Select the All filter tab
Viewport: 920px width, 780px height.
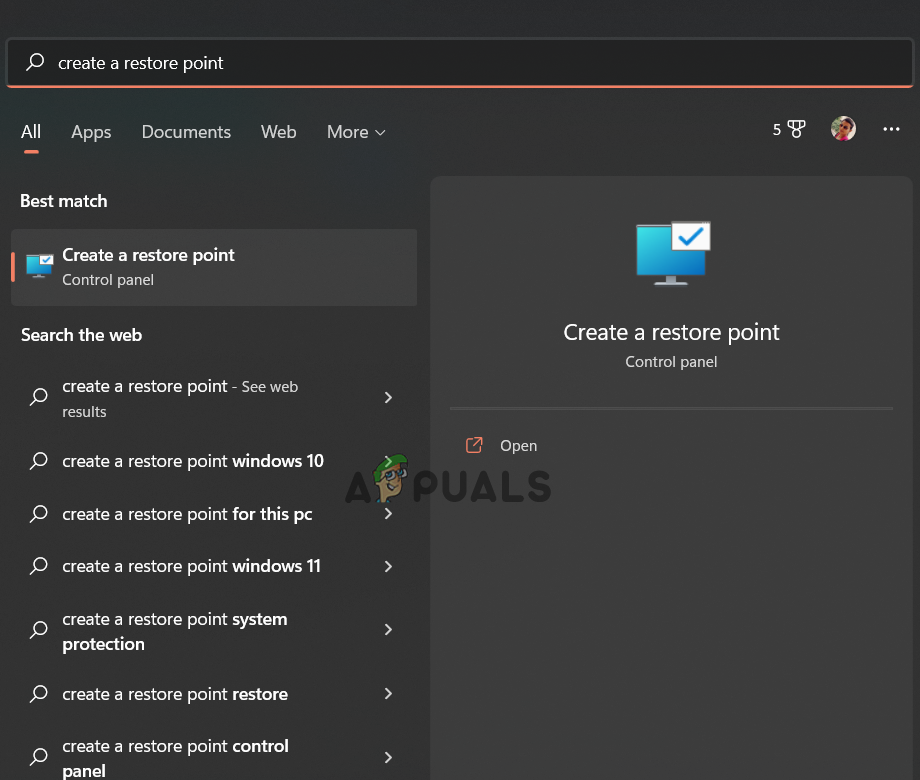31,132
